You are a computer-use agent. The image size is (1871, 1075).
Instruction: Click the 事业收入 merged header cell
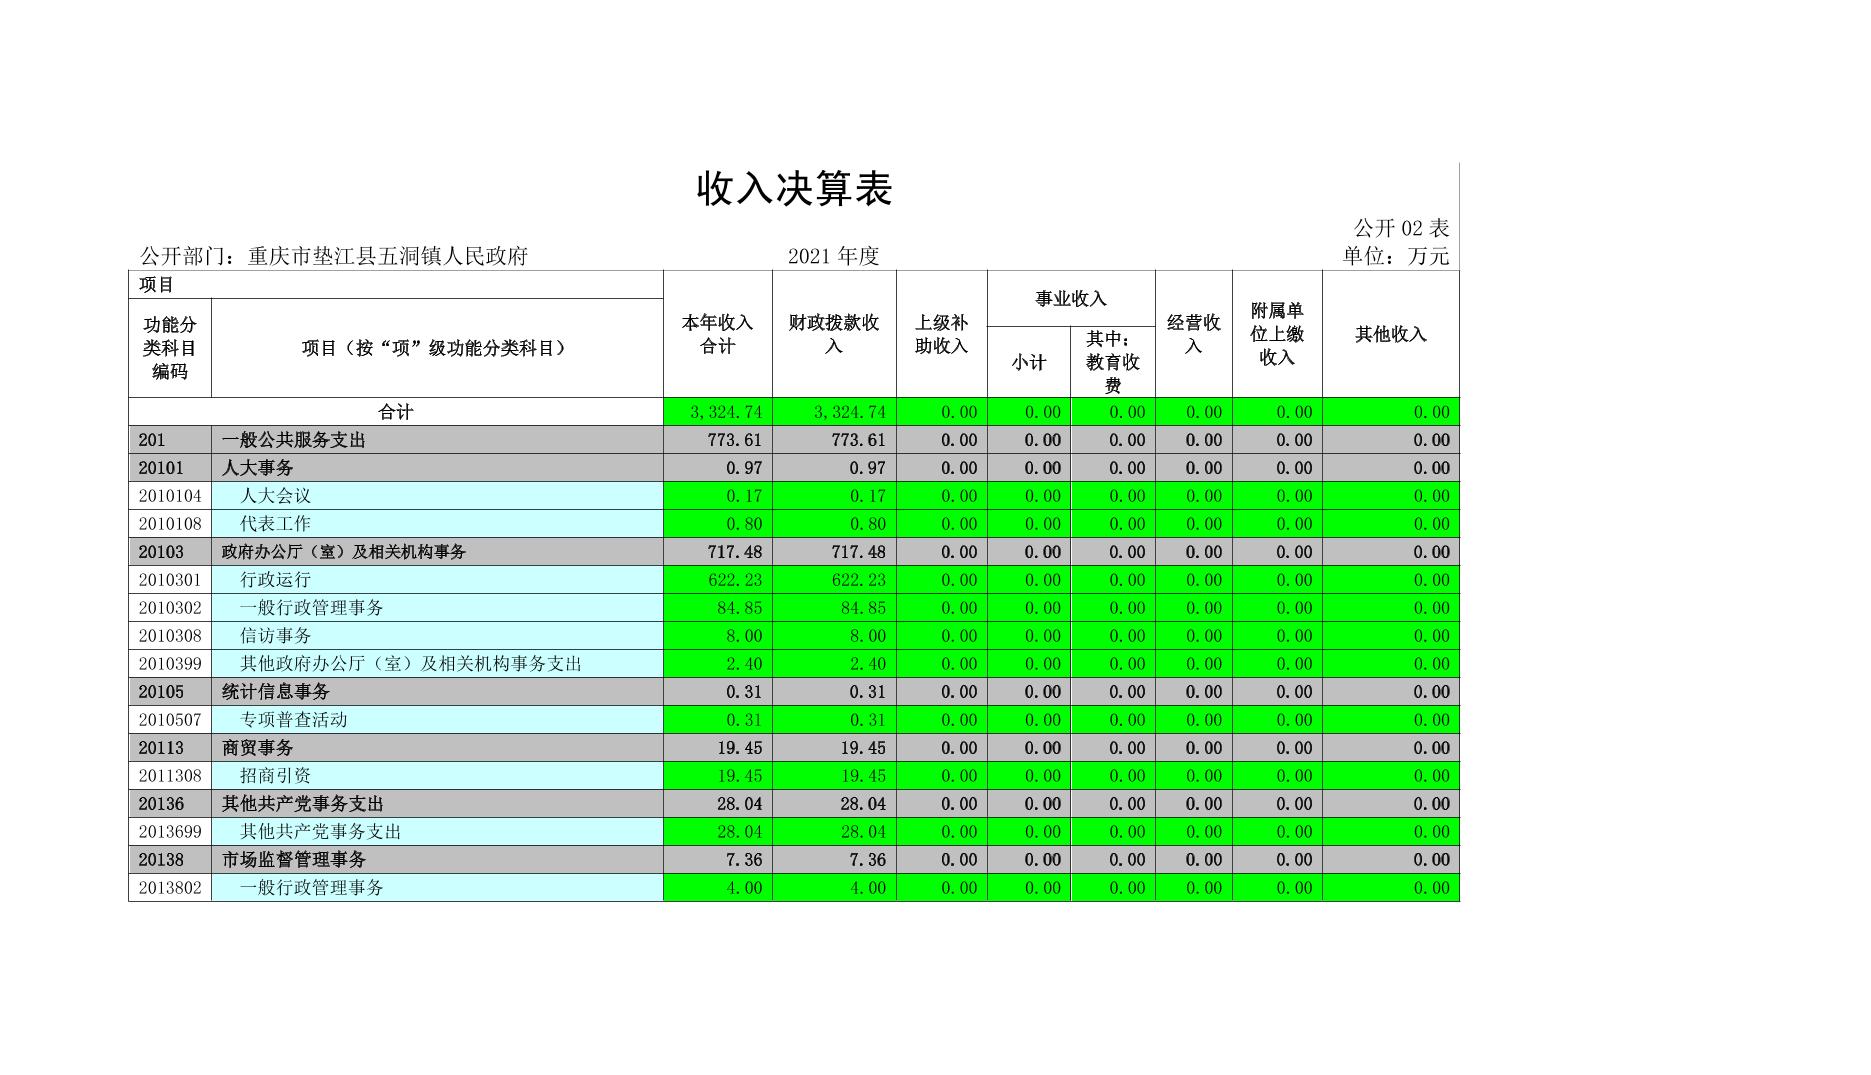pos(1070,298)
